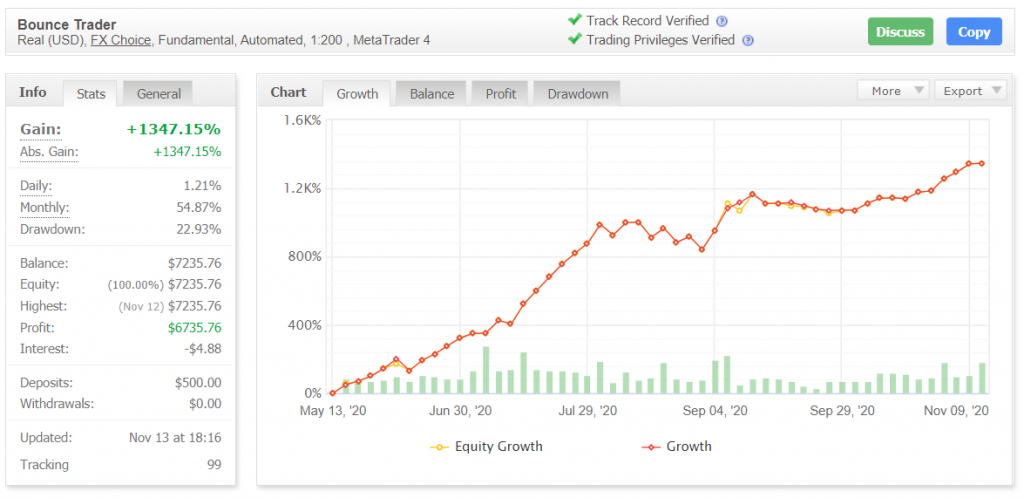1024x498 pixels.
Task: Click help icon beside Trading Privileges Verified
Action: coord(748,41)
